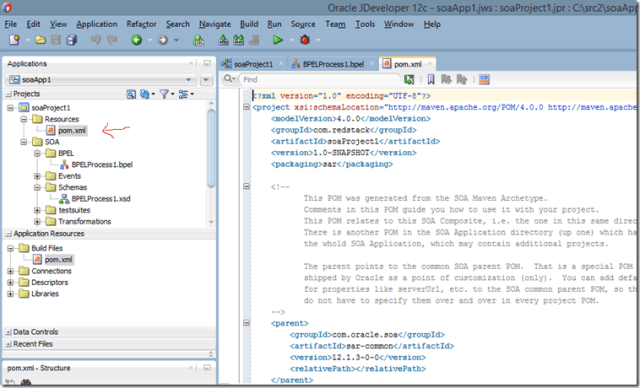This screenshot has width=640, height=388.
Task: Click the green Back navigation arrow
Action: [x=136, y=40]
